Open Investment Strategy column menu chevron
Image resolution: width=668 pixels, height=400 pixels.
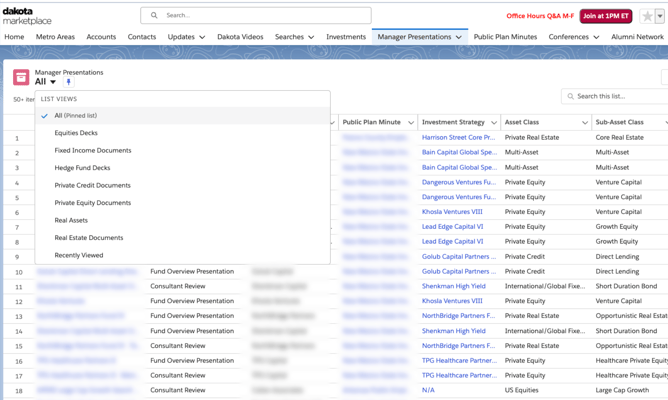point(494,123)
